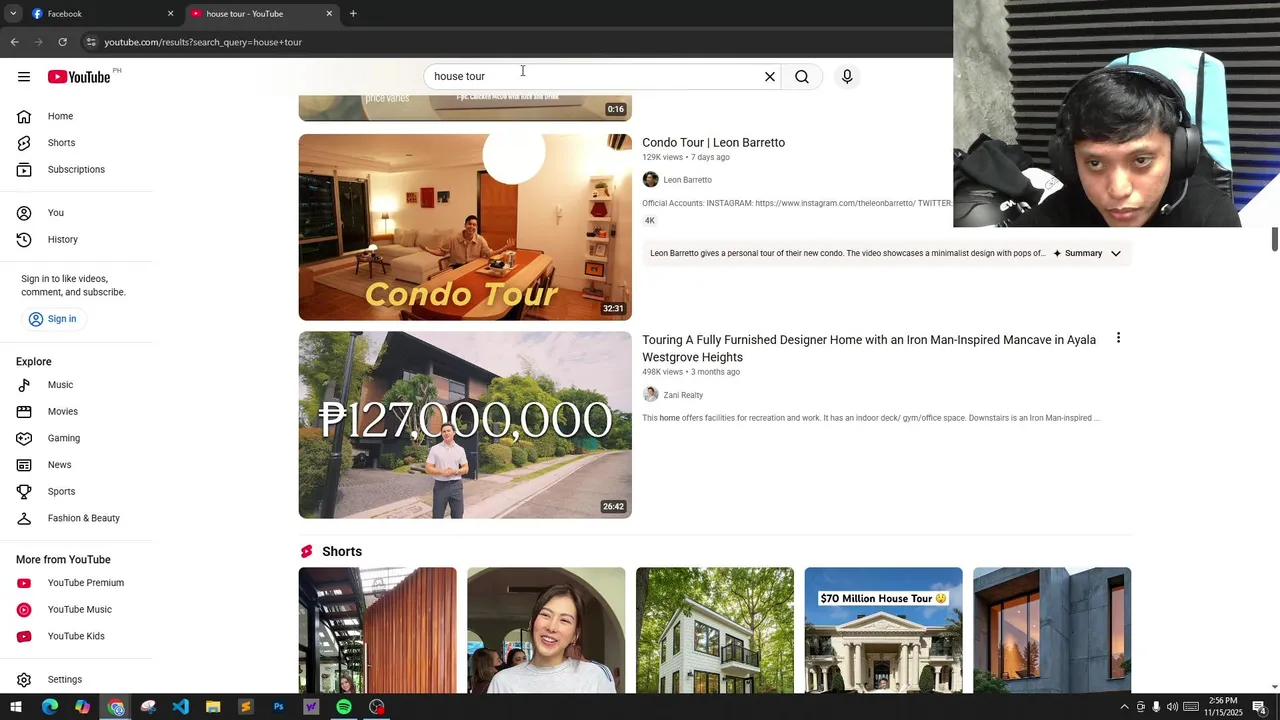Open the volume control in tray
Screen dimensions: 1280x720
(x=1172, y=707)
